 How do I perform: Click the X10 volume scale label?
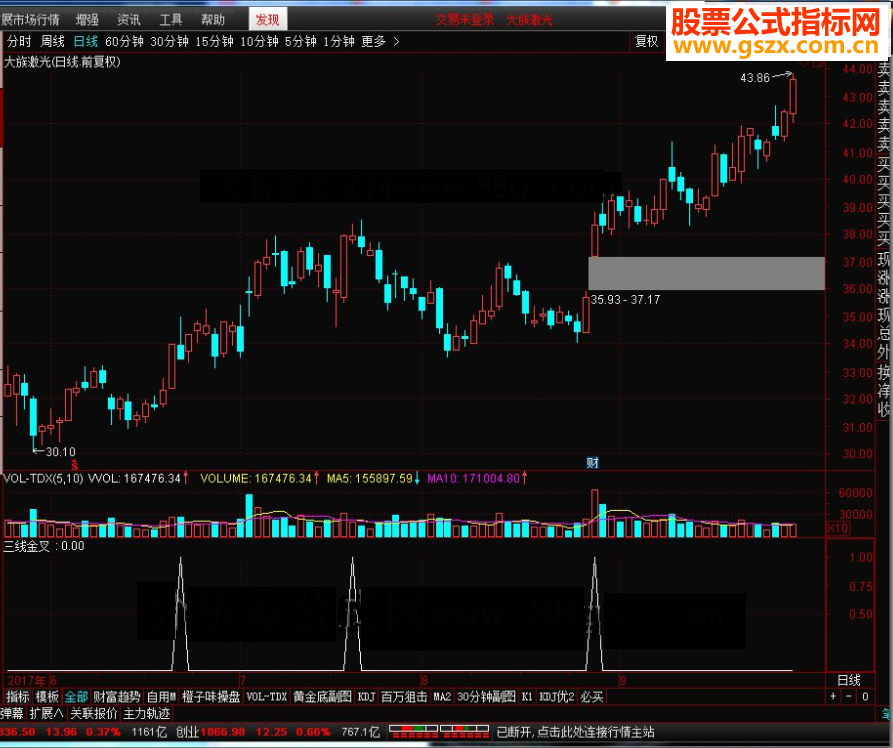point(837,528)
